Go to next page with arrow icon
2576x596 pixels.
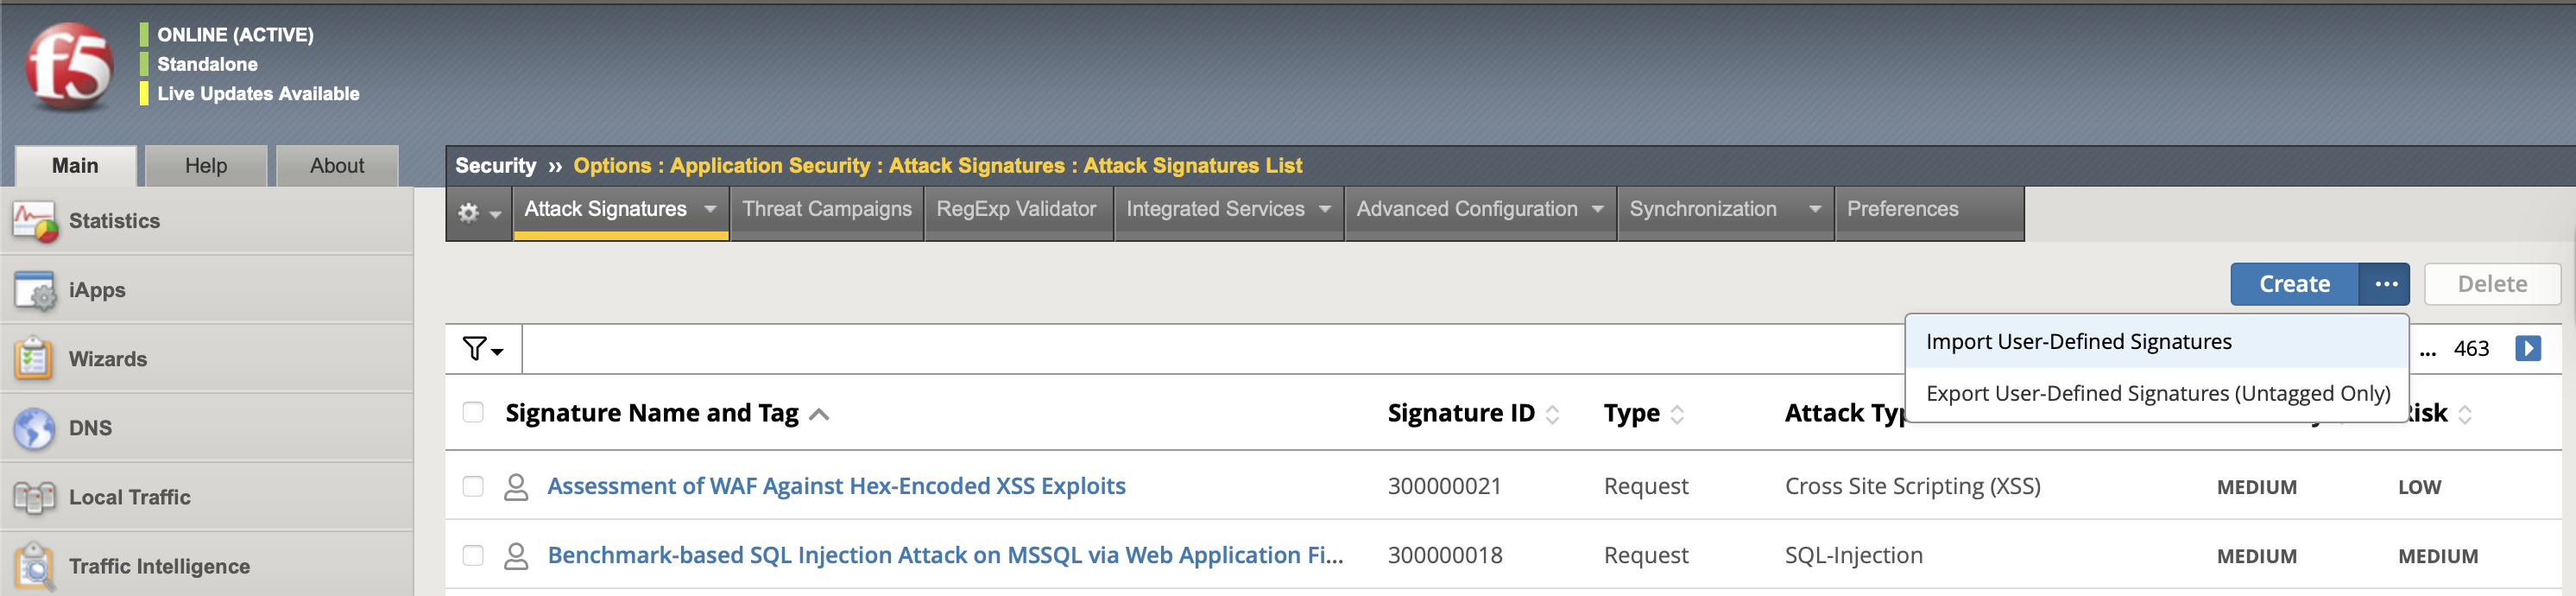tap(2527, 348)
